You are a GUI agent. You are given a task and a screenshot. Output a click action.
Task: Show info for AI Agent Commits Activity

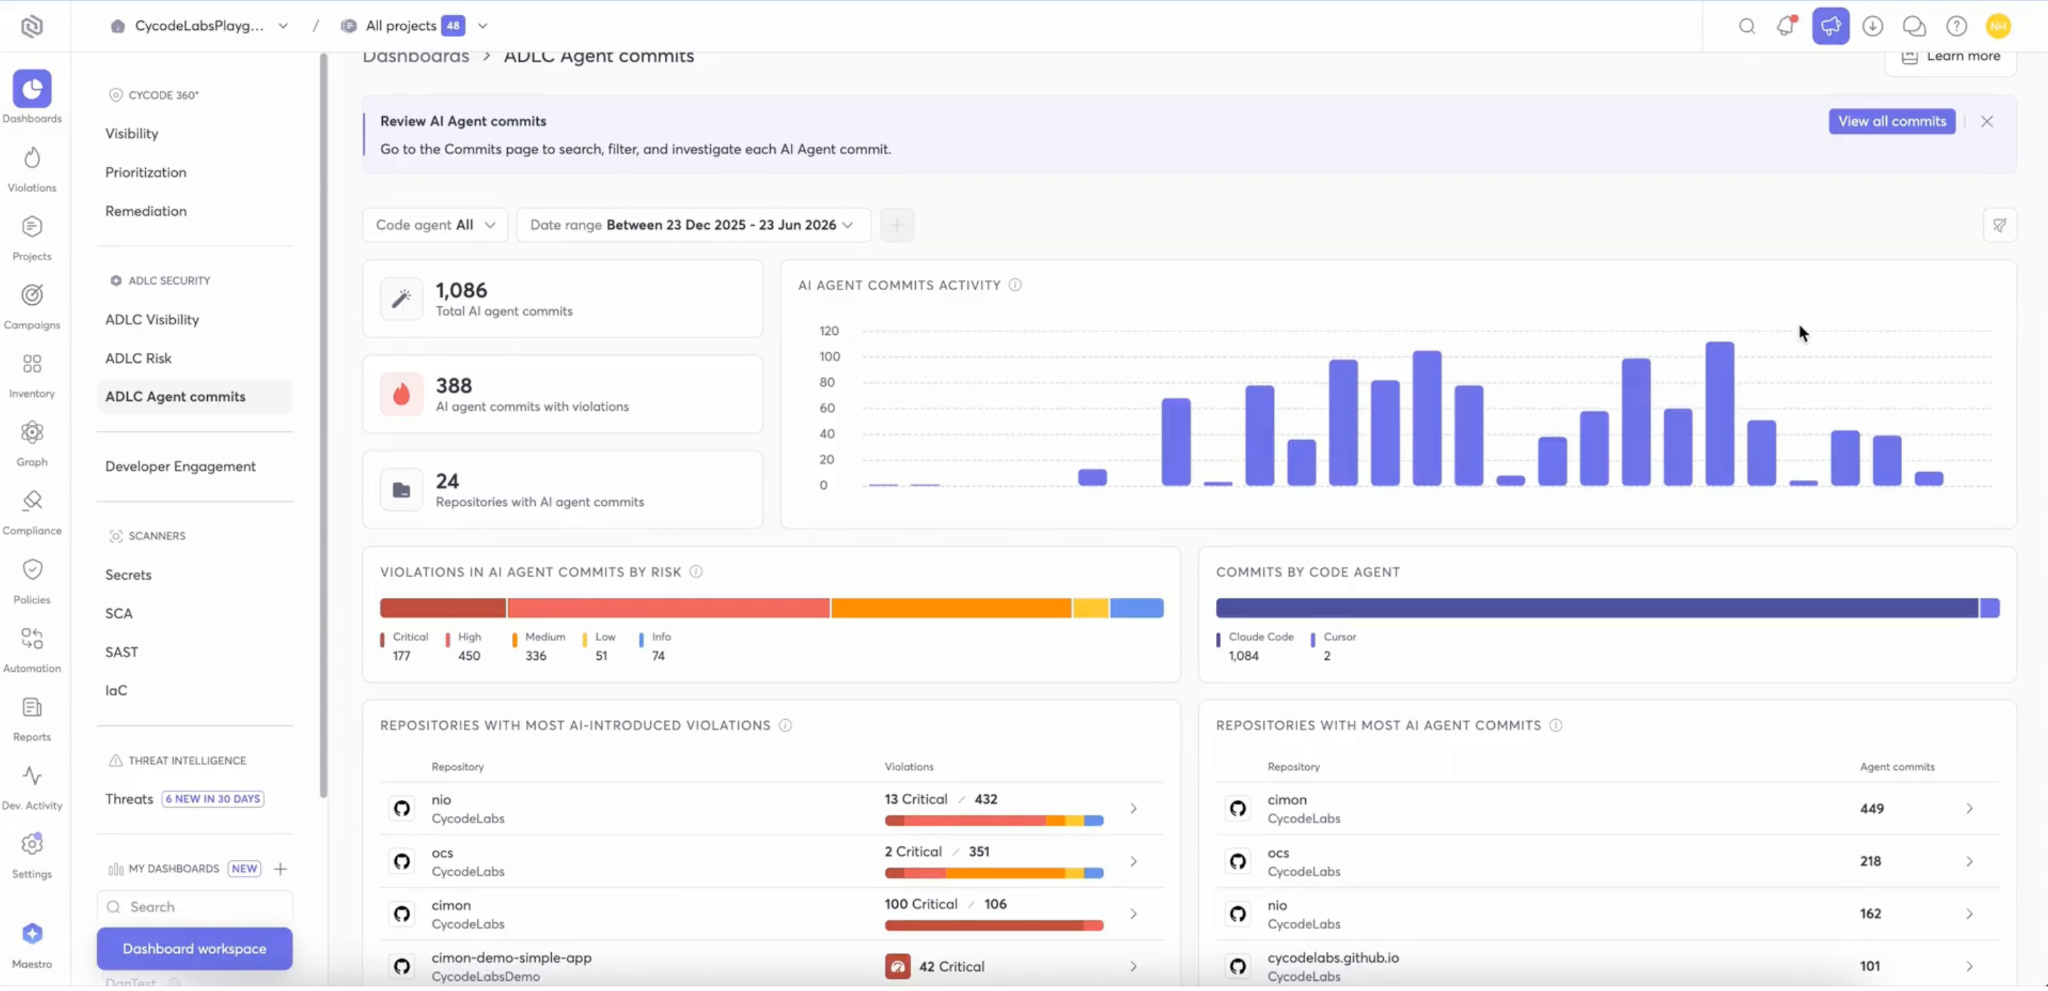tap(1015, 285)
